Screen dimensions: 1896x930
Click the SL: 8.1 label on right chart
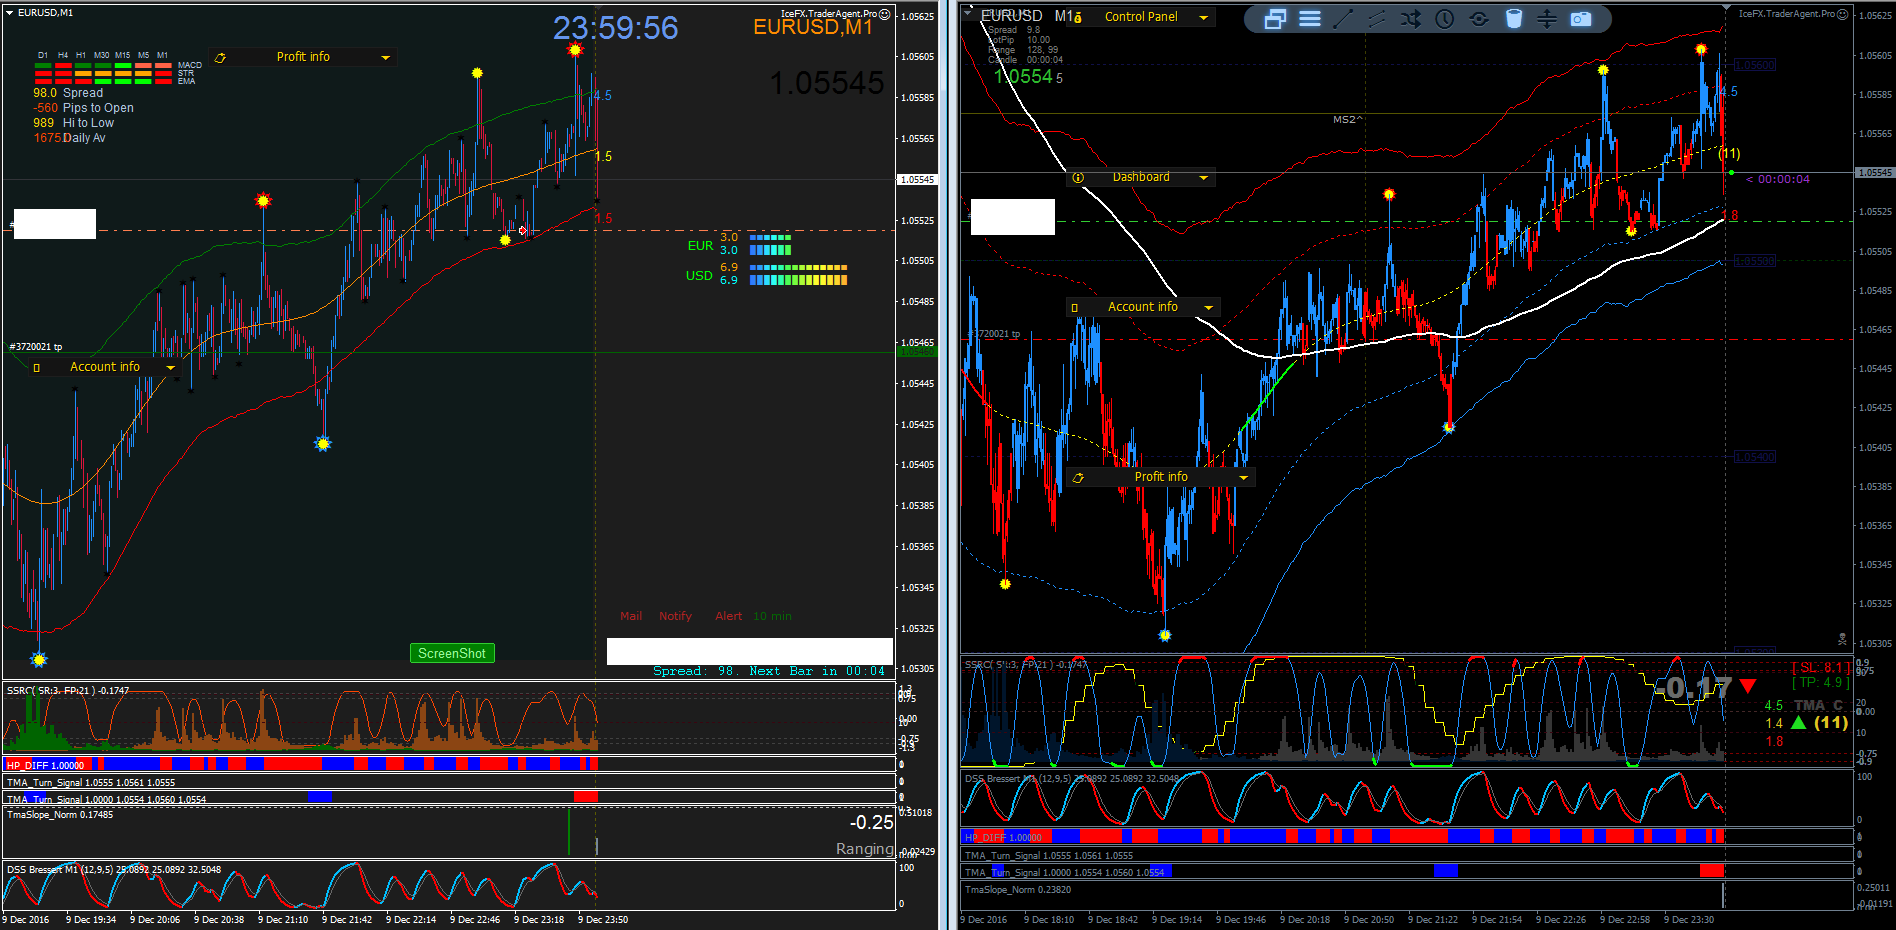pyautogui.click(x=1821, y=667)
